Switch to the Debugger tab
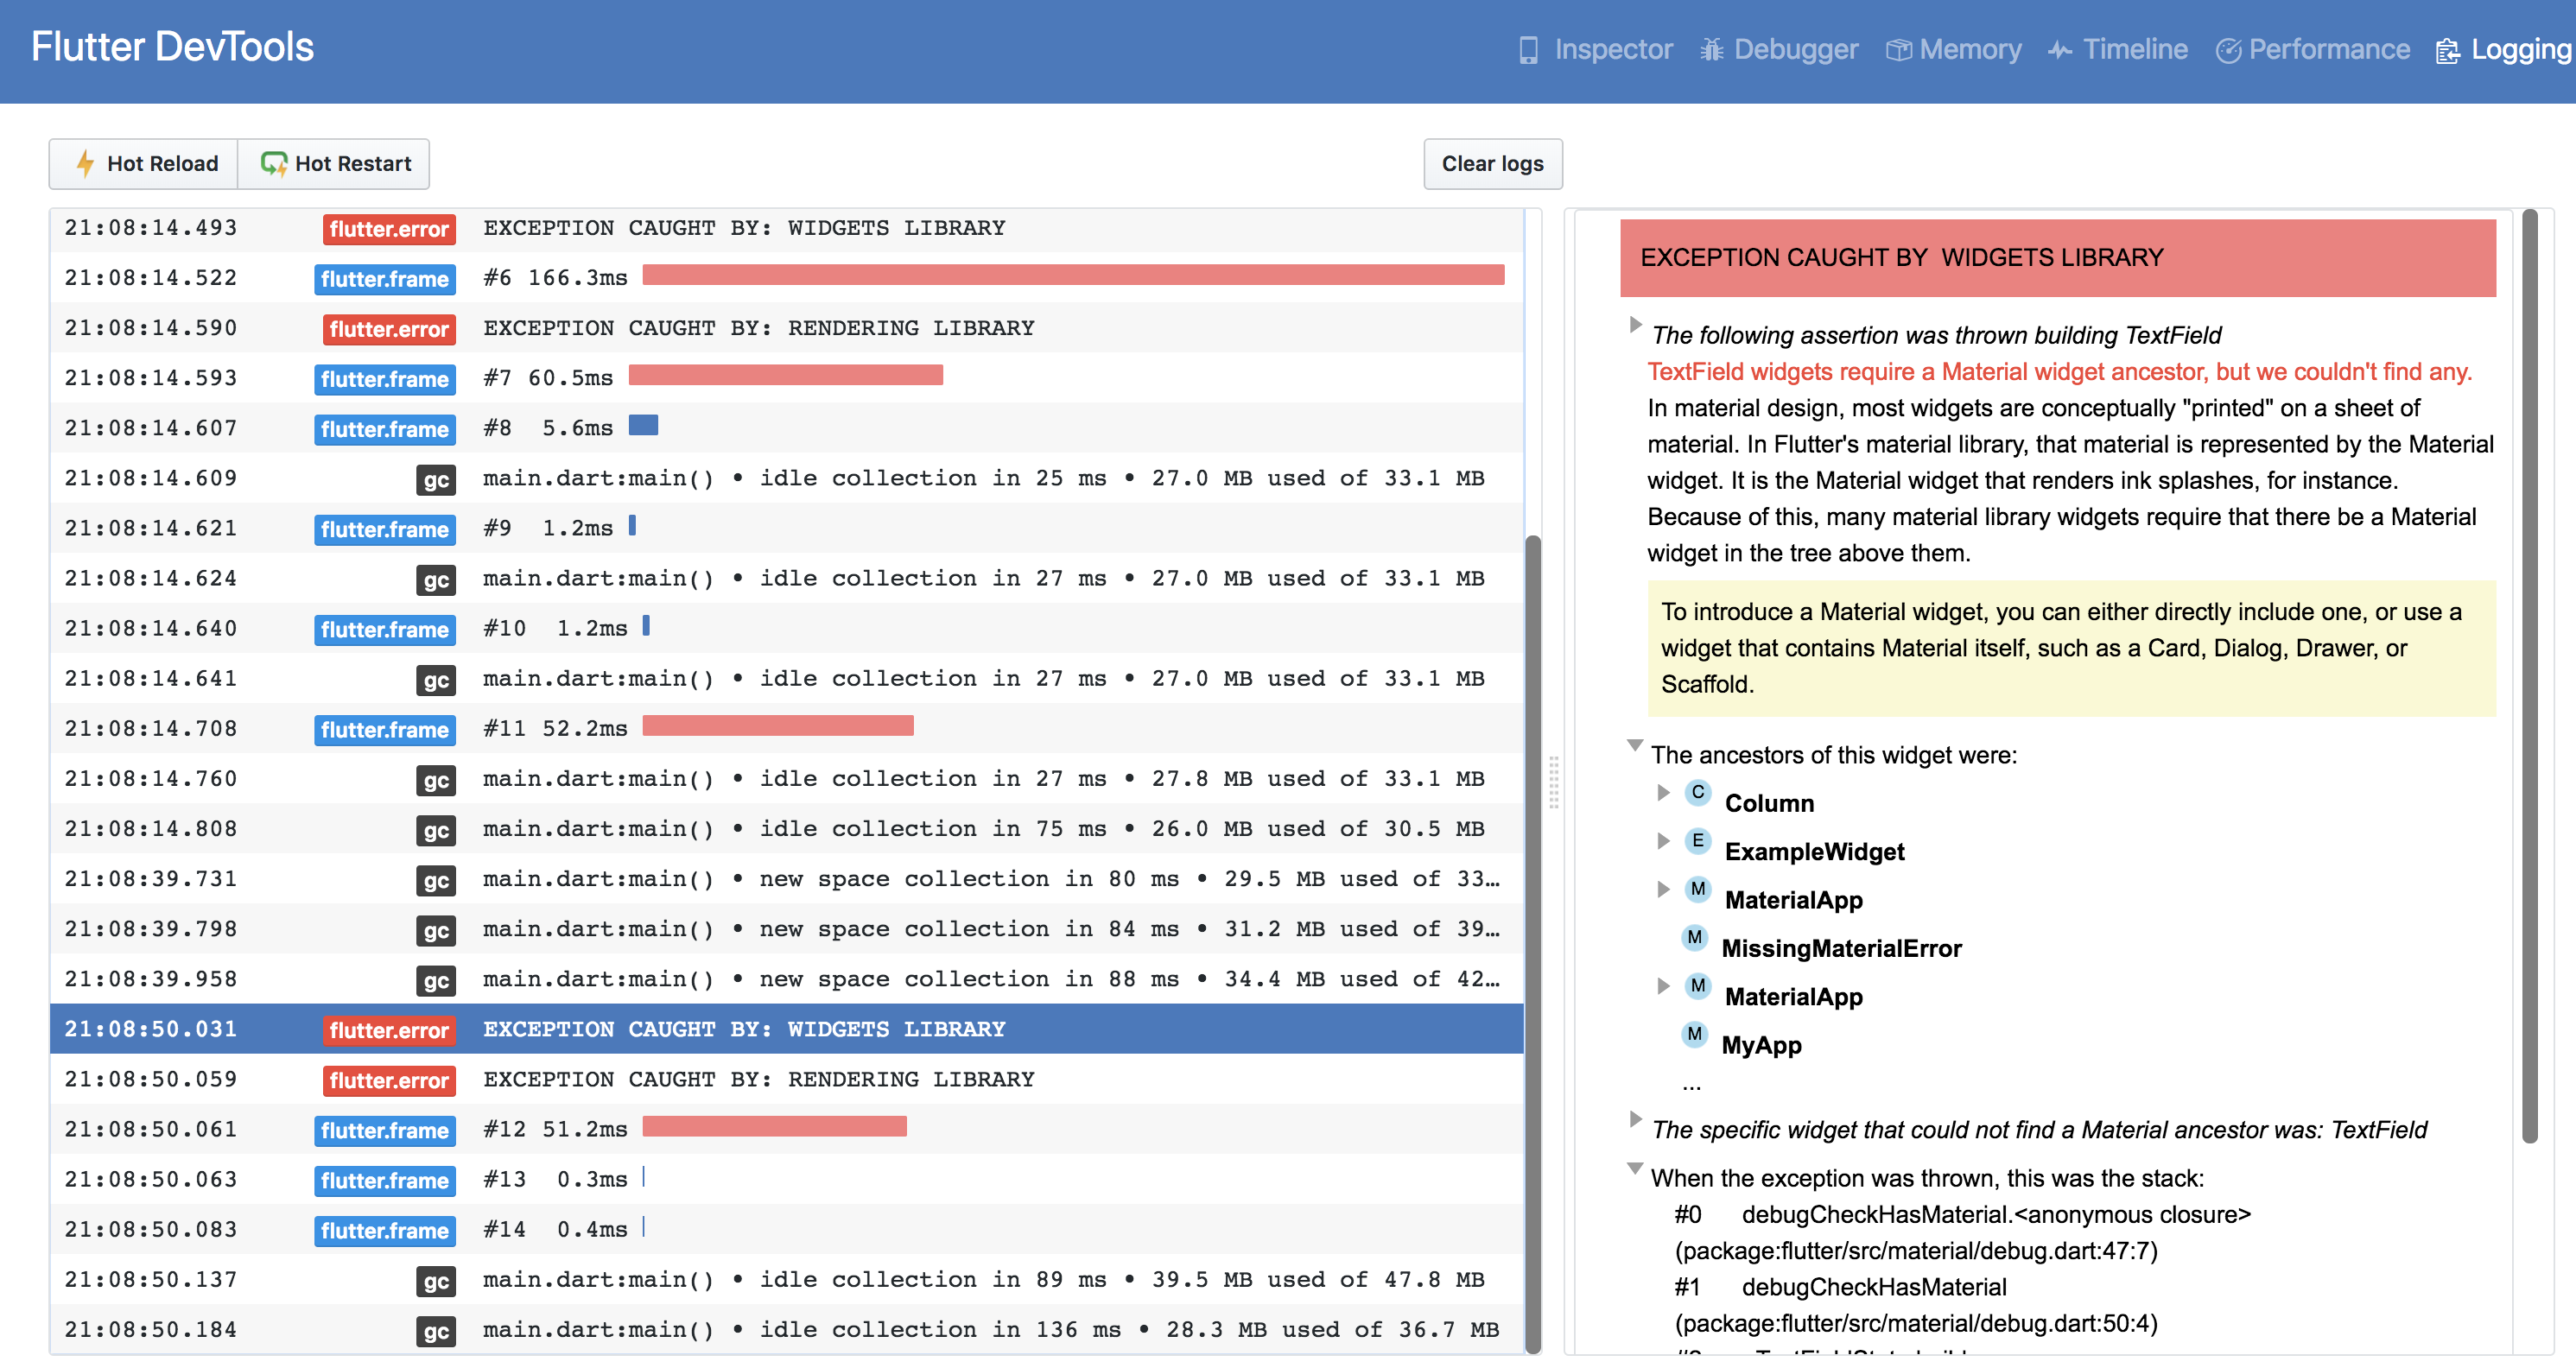The width and height of the screenshot is (2576, 1368). coord(1779,49)
